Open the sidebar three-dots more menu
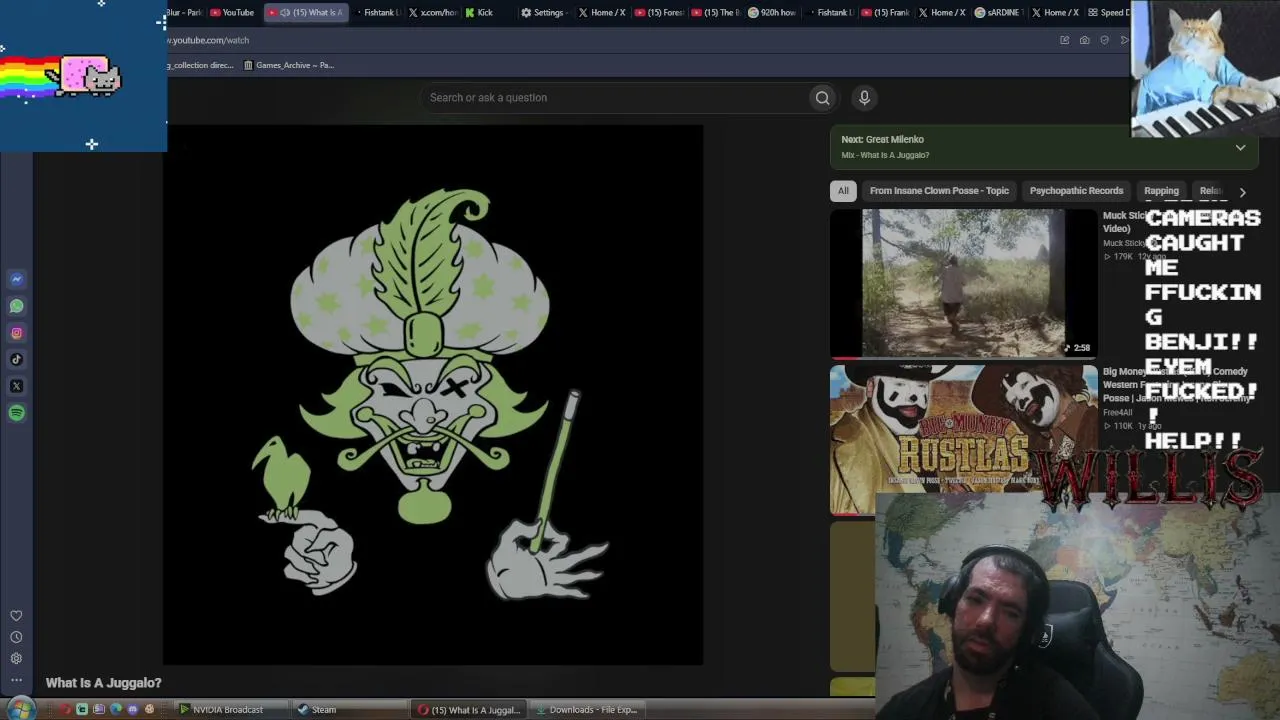This screenshot has width=1280, height=720. (16, 680)
